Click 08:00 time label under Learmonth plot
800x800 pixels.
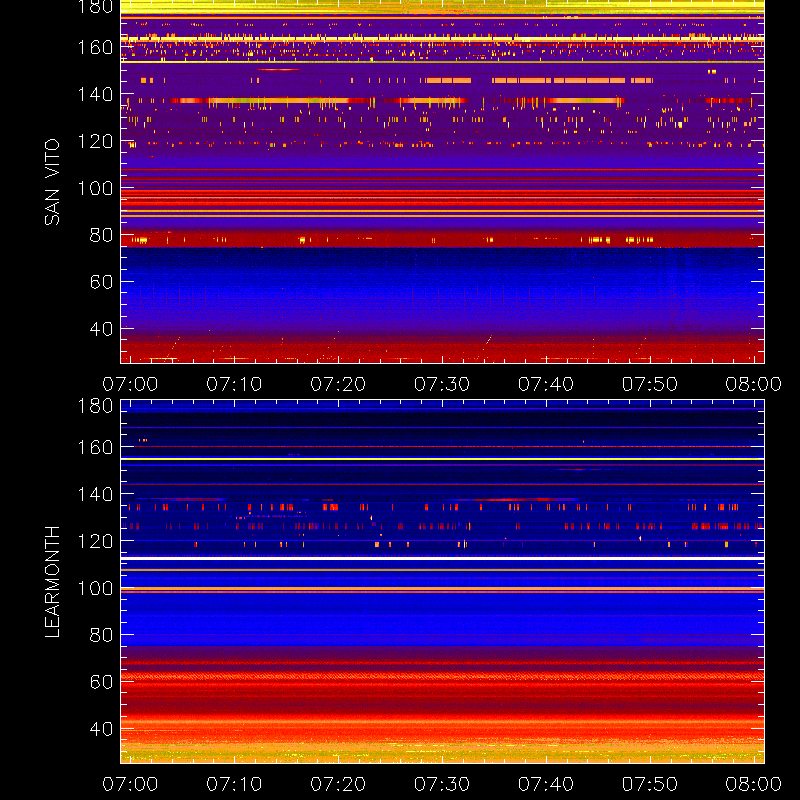(754, 784)
